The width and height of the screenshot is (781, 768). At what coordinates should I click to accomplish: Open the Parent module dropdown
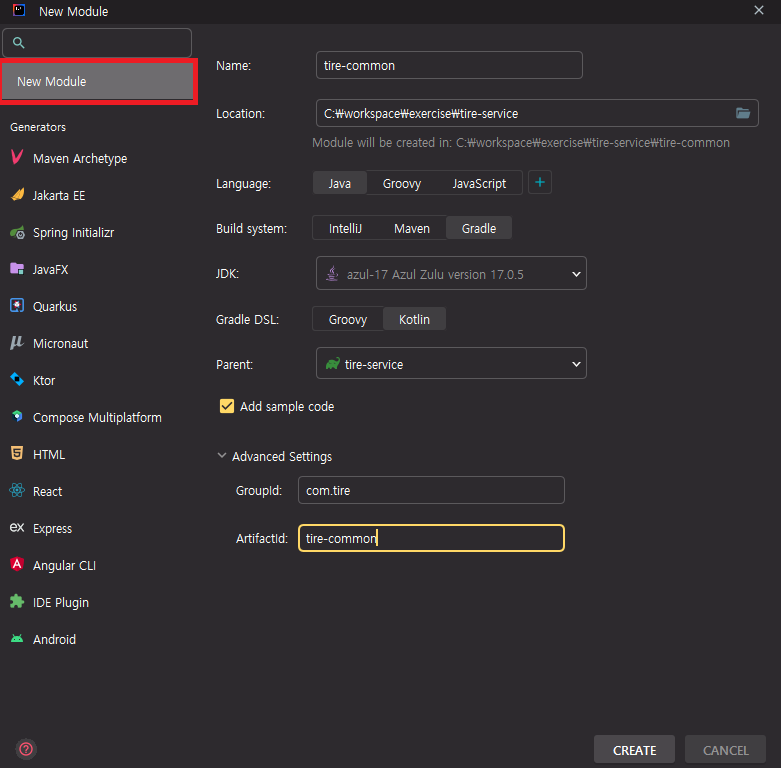451,364
